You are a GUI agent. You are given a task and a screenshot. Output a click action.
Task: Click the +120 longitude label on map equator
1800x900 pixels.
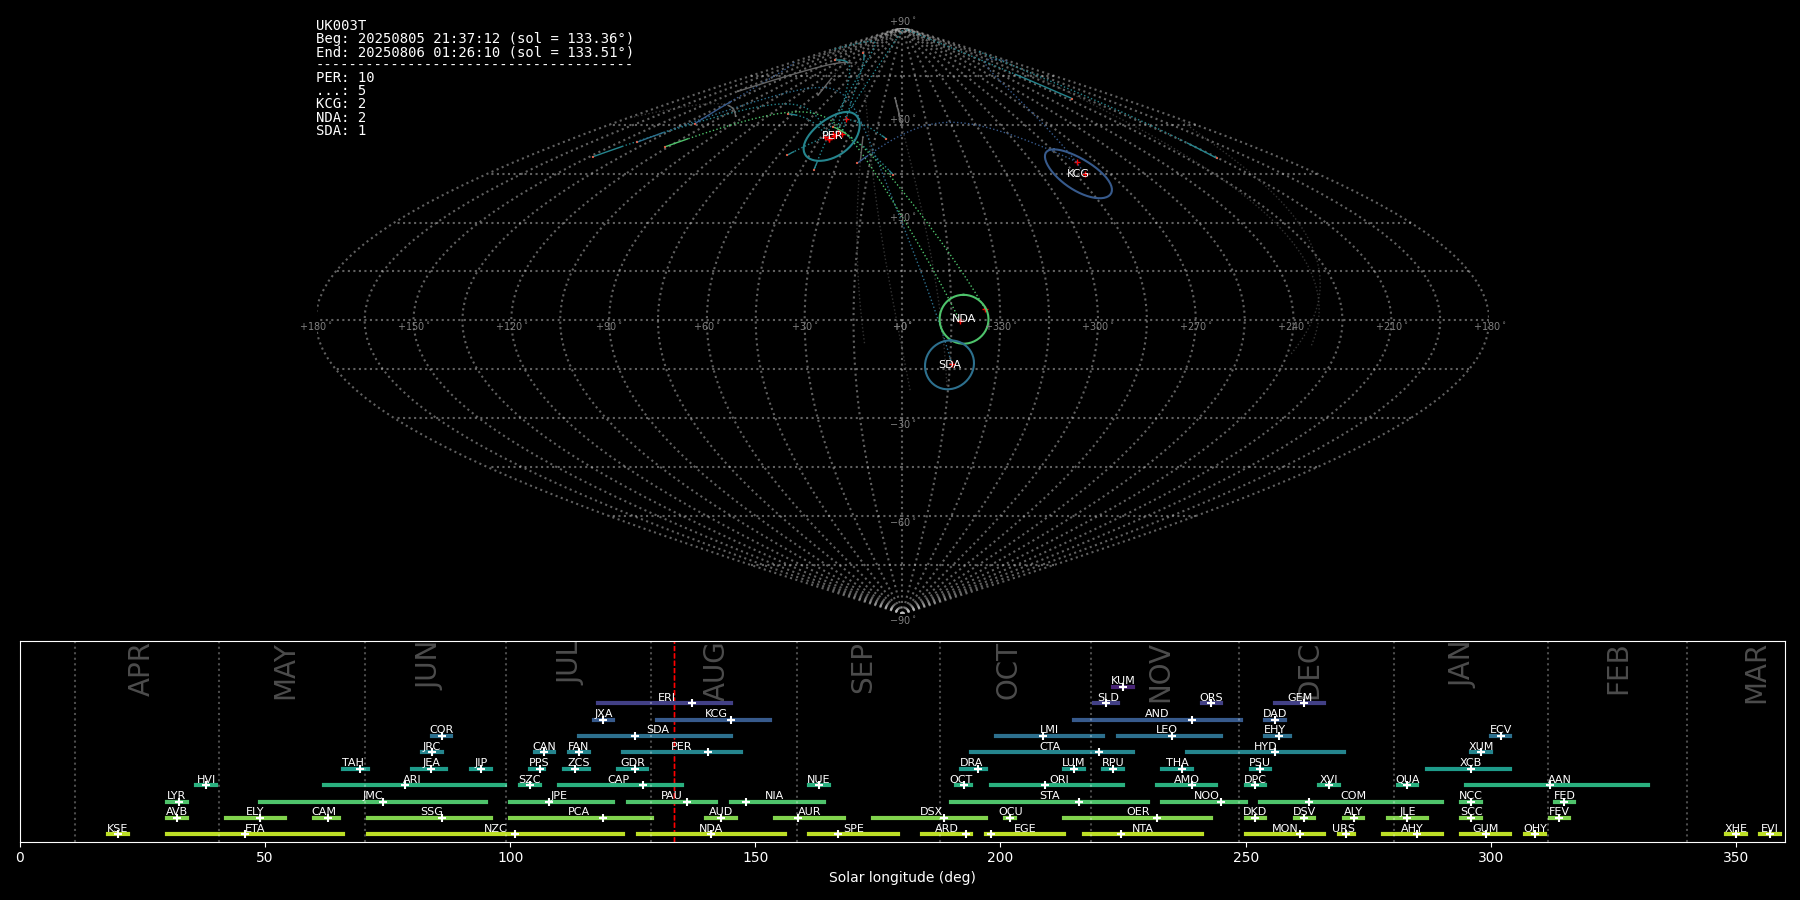510,327
